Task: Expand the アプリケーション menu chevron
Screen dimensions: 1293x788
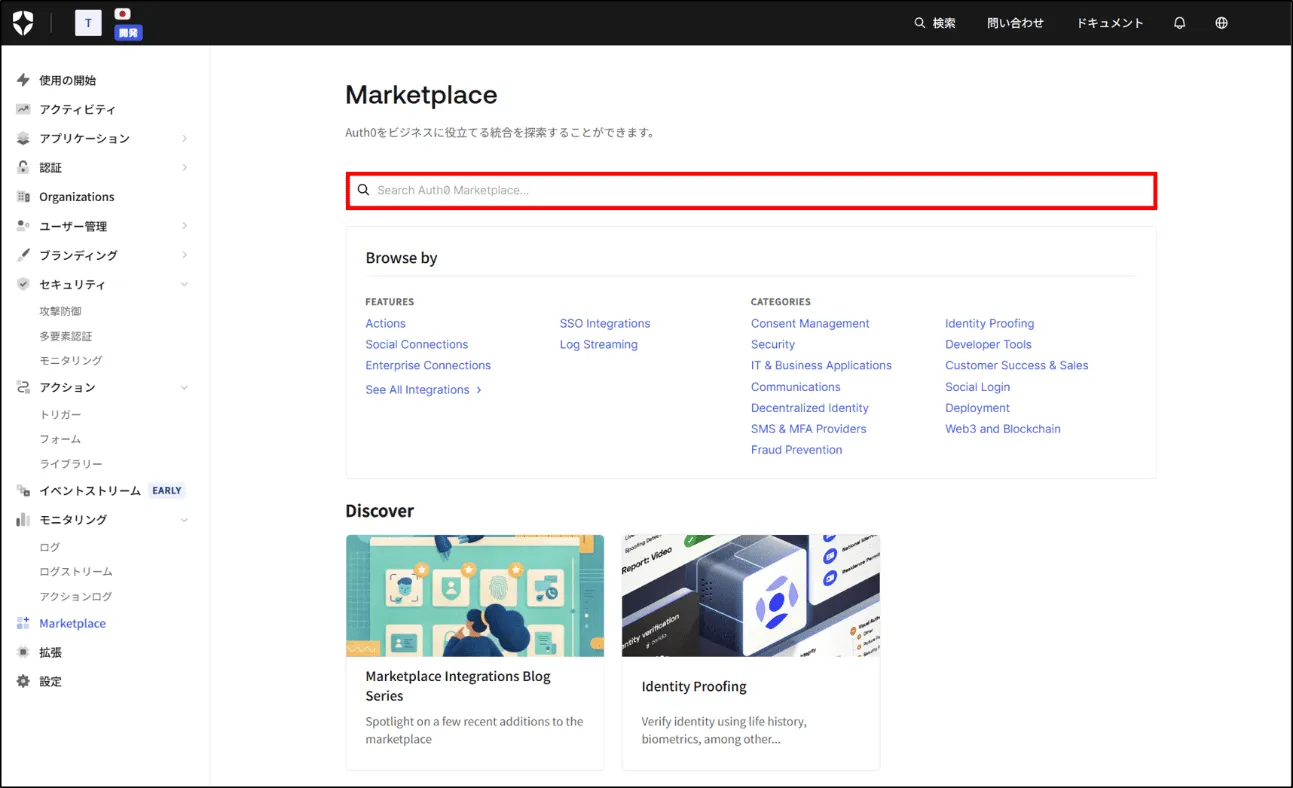Action: tap(185, 138)
